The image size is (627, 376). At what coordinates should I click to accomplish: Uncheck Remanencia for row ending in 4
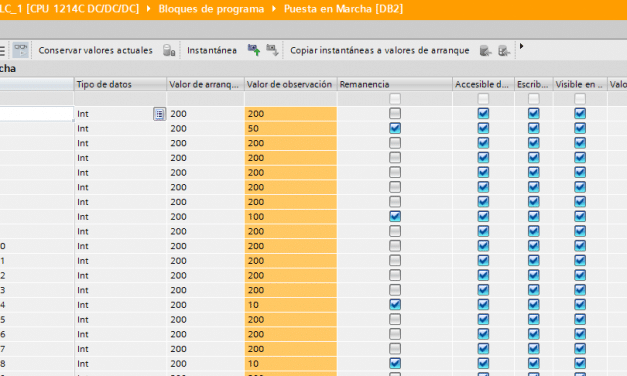[395, 305]
